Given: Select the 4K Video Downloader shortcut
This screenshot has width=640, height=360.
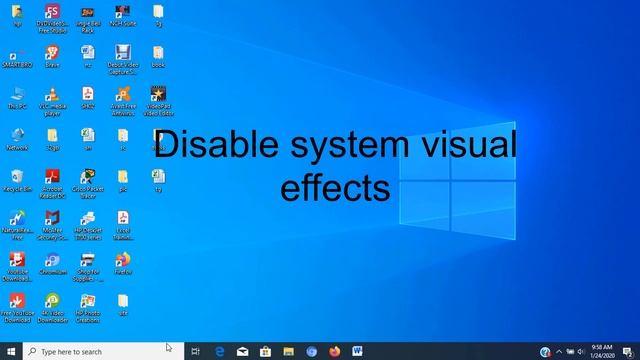Looking at the screenshot, I should click(52, 309).
